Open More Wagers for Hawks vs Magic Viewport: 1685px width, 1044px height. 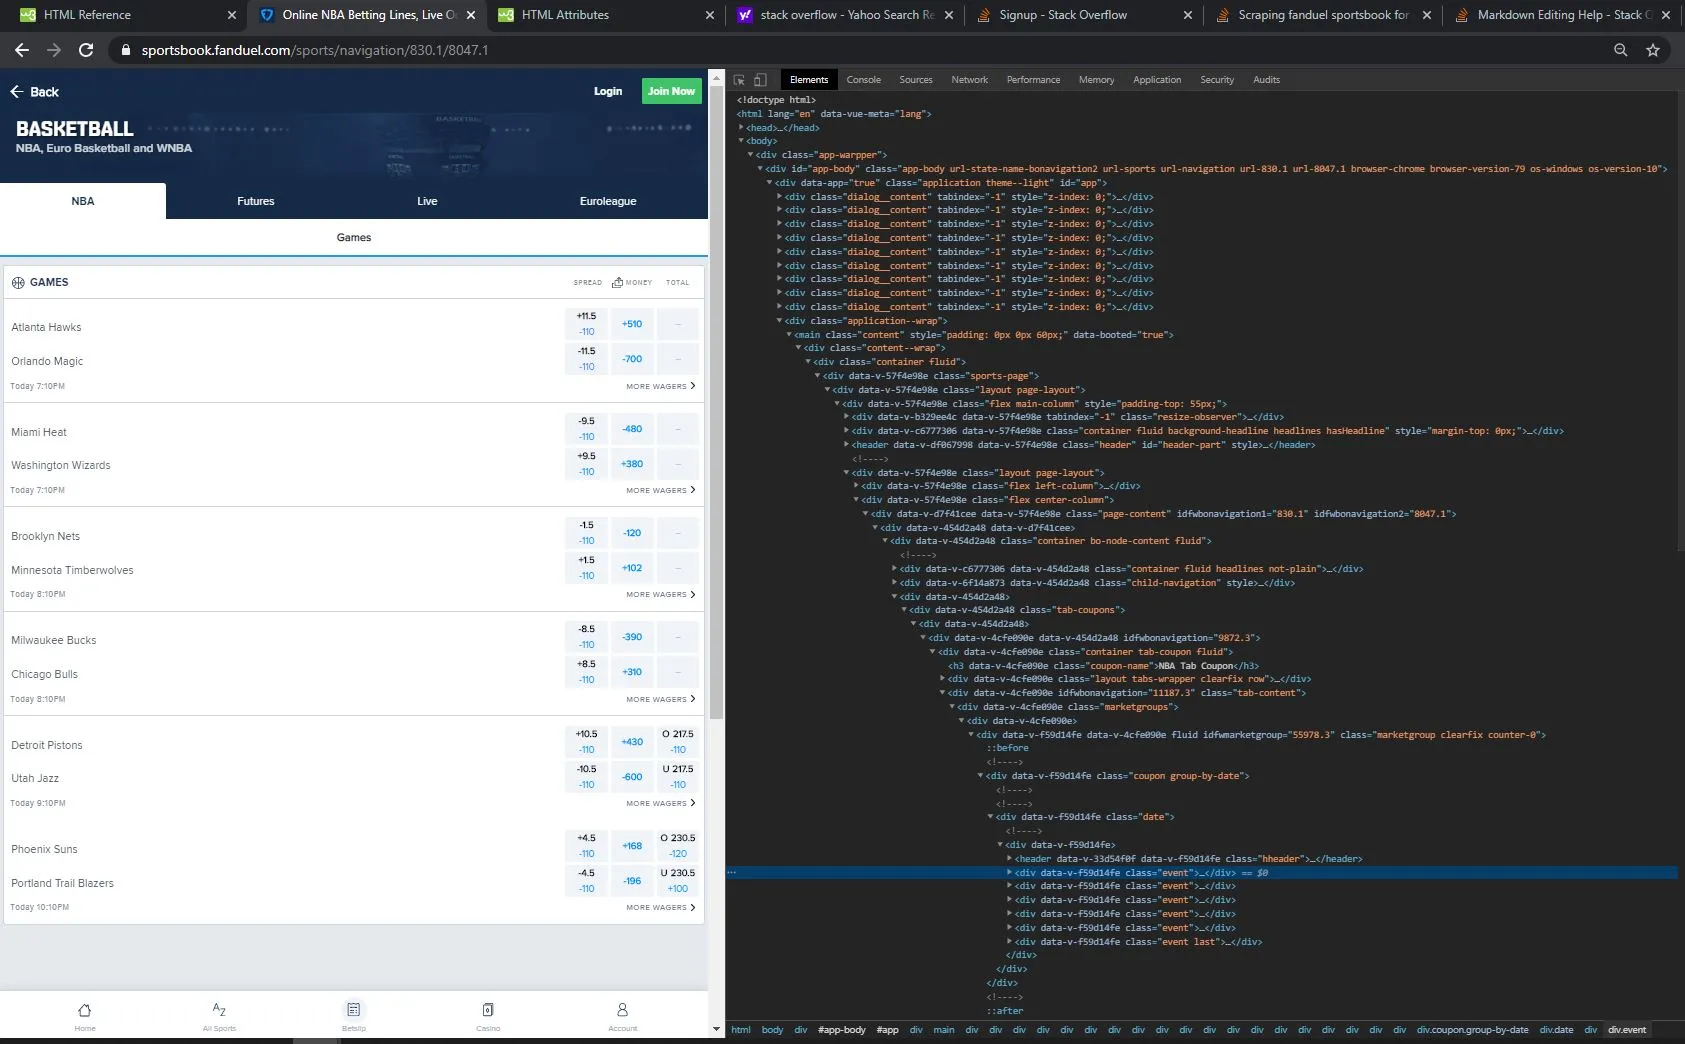661,386
